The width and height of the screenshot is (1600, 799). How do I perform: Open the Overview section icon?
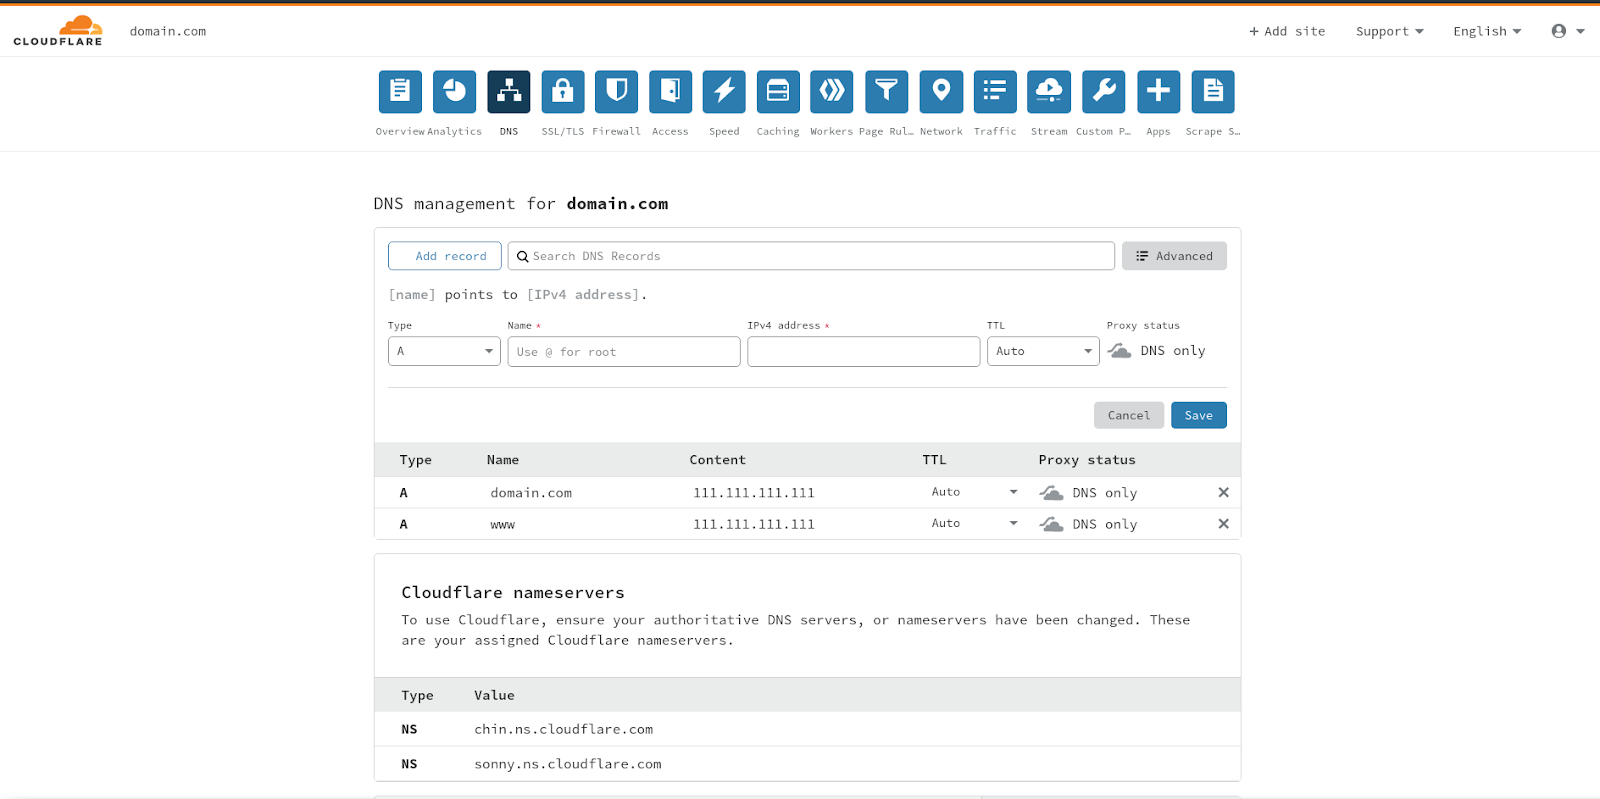point(400,92)
